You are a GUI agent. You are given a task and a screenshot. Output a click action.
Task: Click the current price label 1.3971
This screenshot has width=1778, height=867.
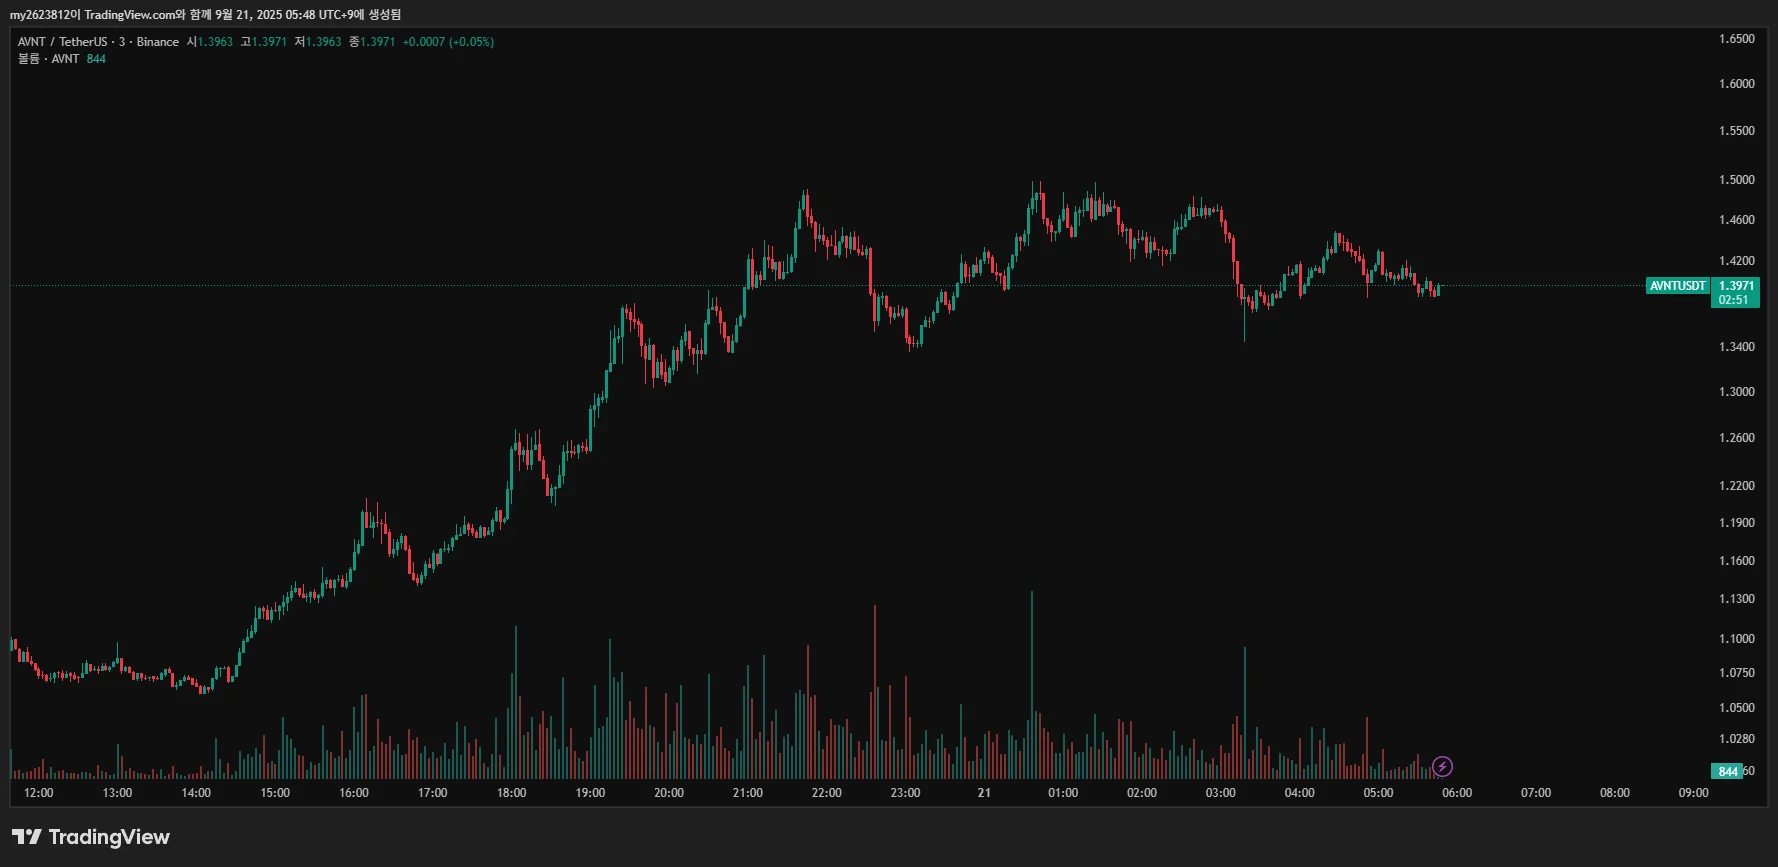[x=1735, y=286]
